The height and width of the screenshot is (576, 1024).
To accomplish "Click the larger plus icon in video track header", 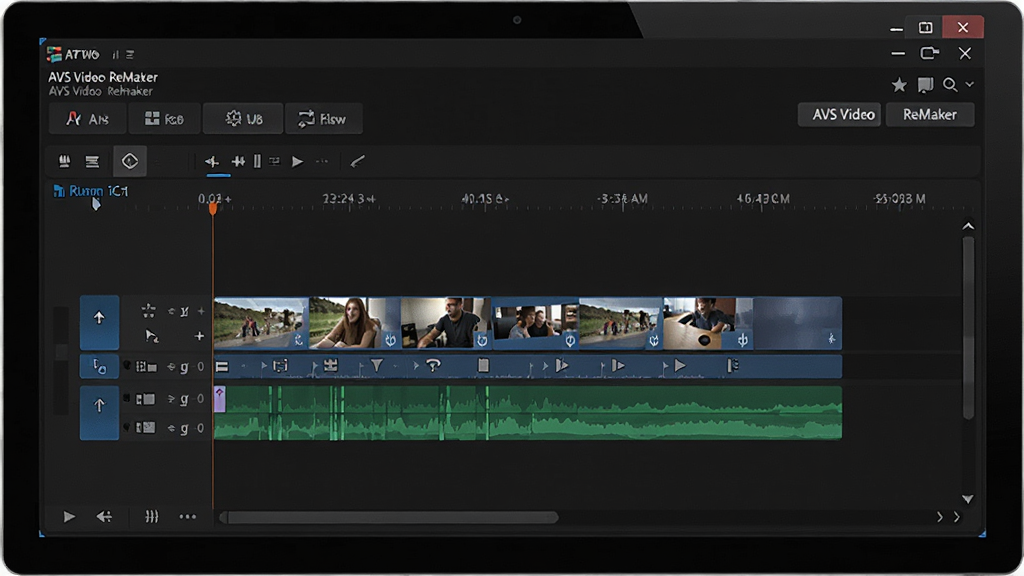I will tap(199, 336).
